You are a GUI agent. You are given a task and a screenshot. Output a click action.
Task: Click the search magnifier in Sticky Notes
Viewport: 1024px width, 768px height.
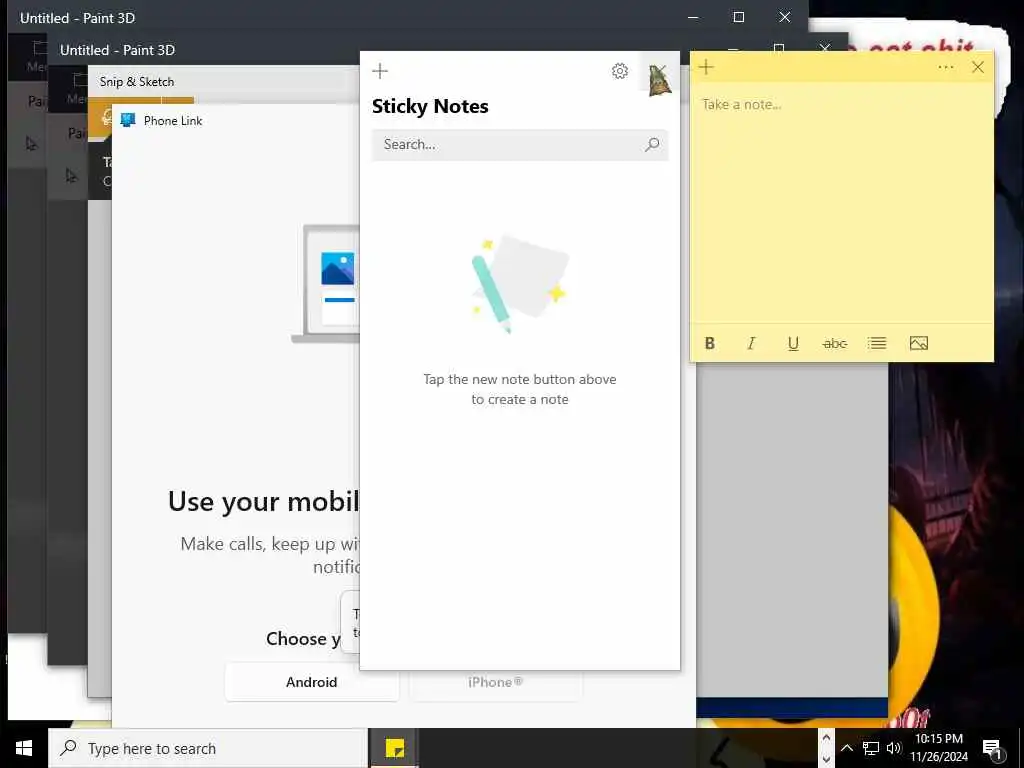click(x=652, y=144)
